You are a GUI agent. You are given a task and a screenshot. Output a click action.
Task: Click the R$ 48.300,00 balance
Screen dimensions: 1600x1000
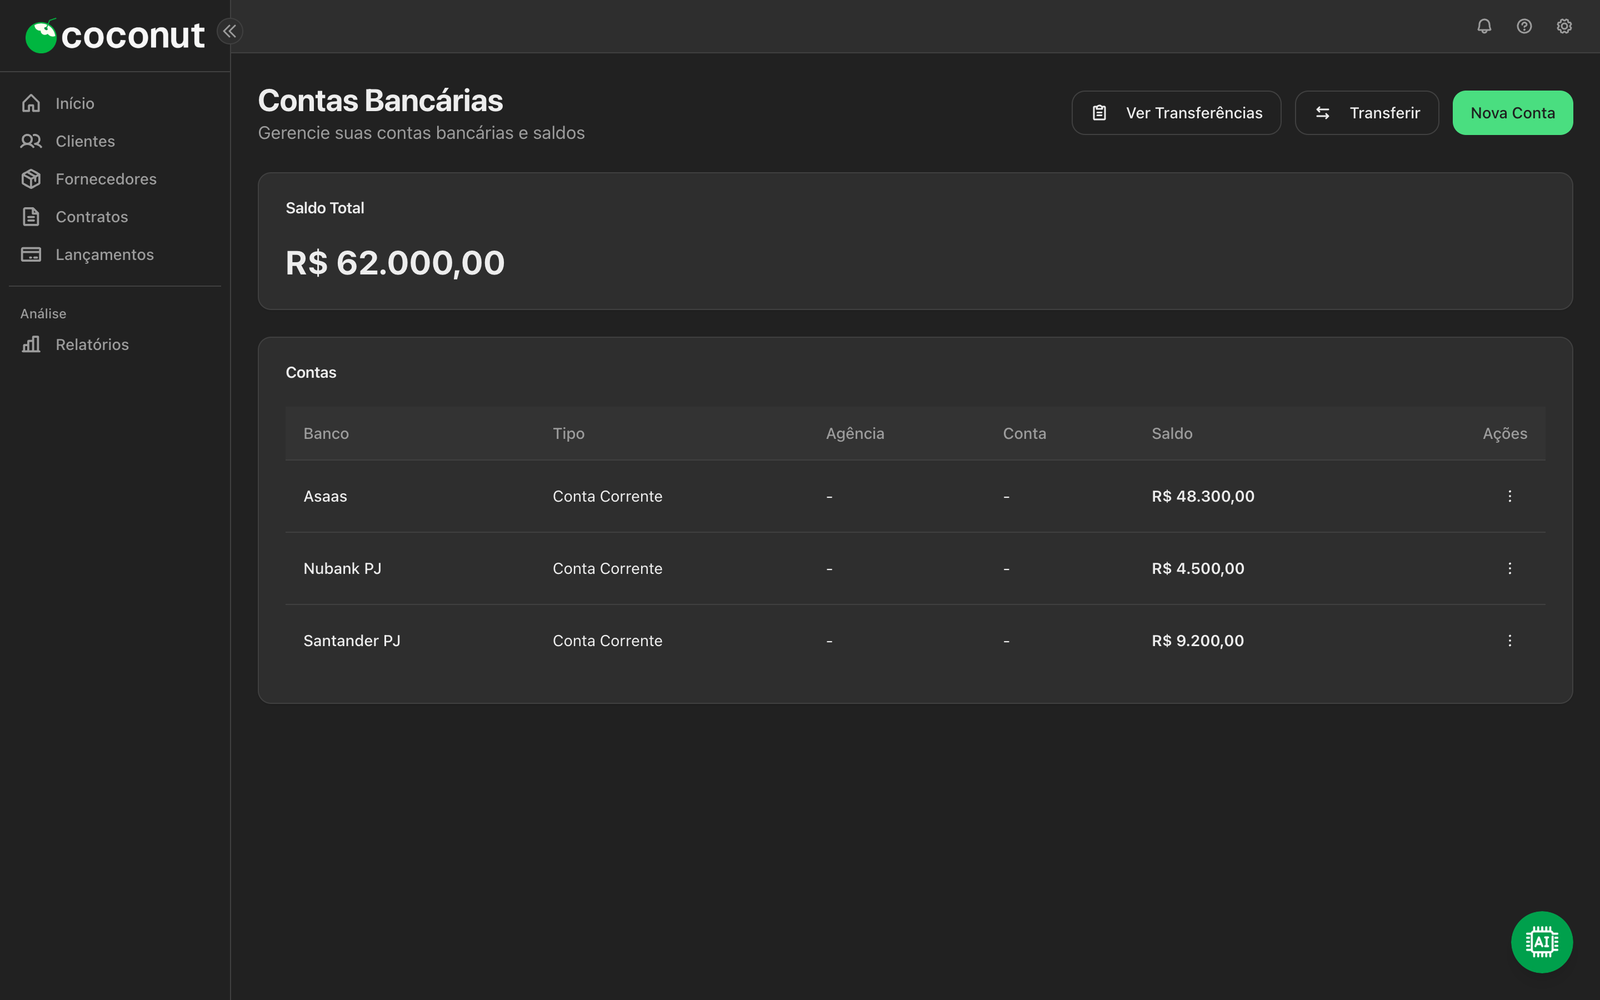click(x=1202, y=496)
